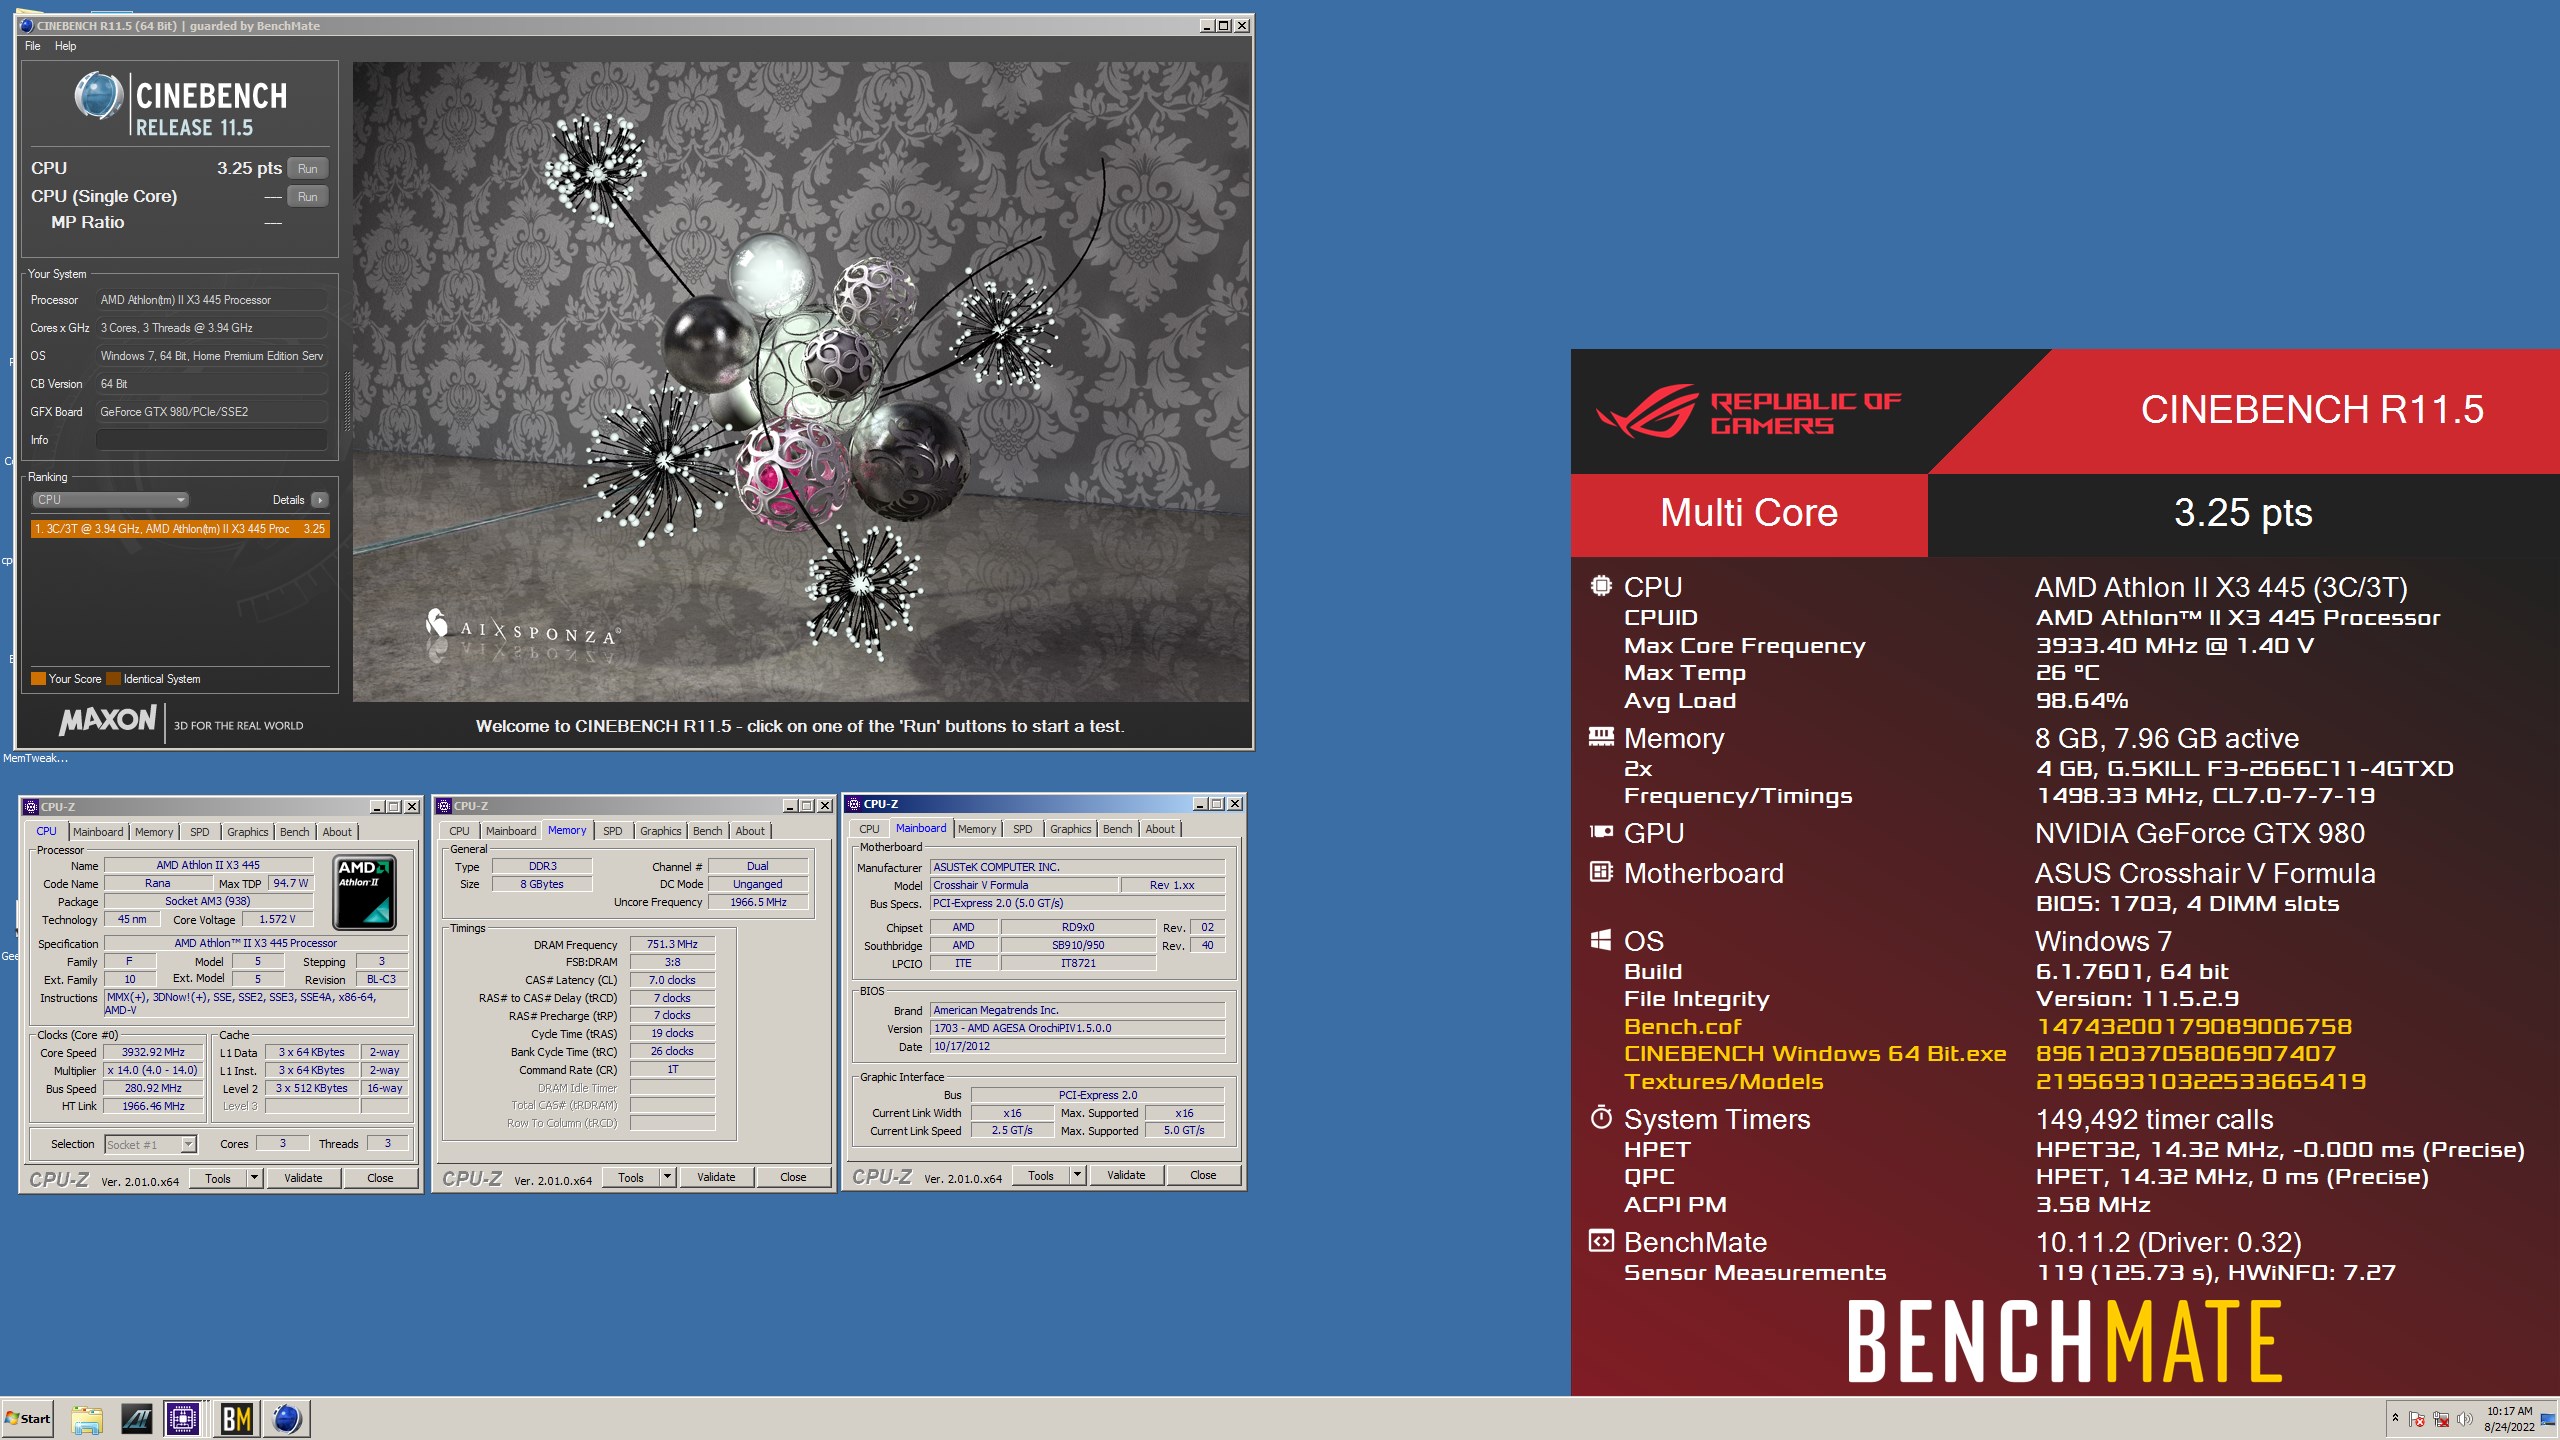
Task: Click the Cinebench globe logo
Action: (x=99, y=97)
